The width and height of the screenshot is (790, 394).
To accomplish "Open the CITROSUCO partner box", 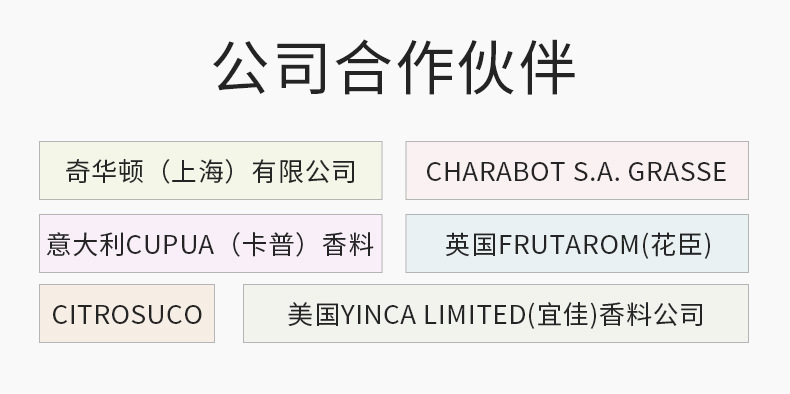I will tap(127, 313).
